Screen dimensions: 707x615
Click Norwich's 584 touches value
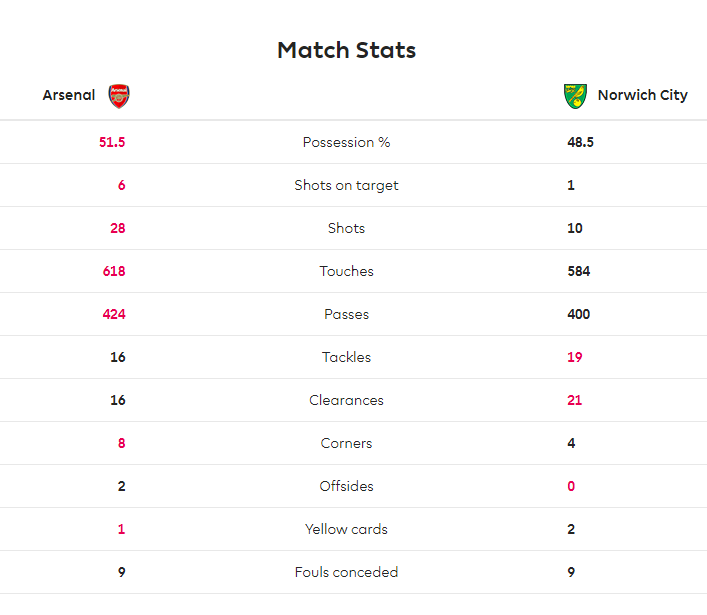click(579, 271)
